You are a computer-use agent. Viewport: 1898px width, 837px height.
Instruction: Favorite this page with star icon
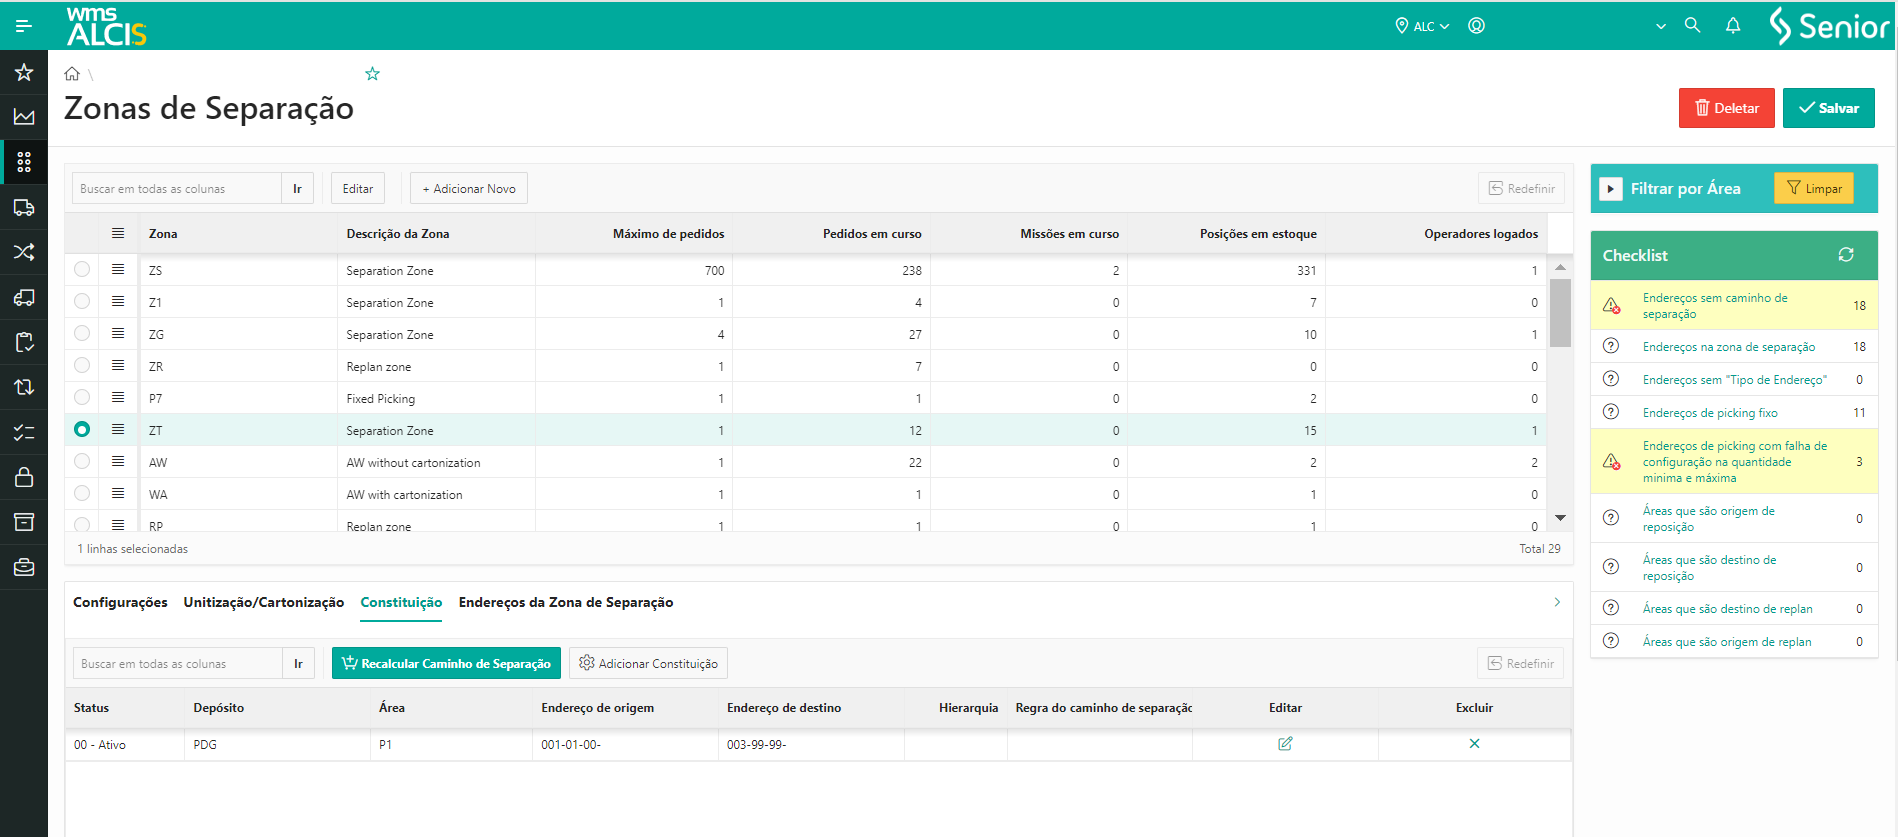click(x=373, y=74)
